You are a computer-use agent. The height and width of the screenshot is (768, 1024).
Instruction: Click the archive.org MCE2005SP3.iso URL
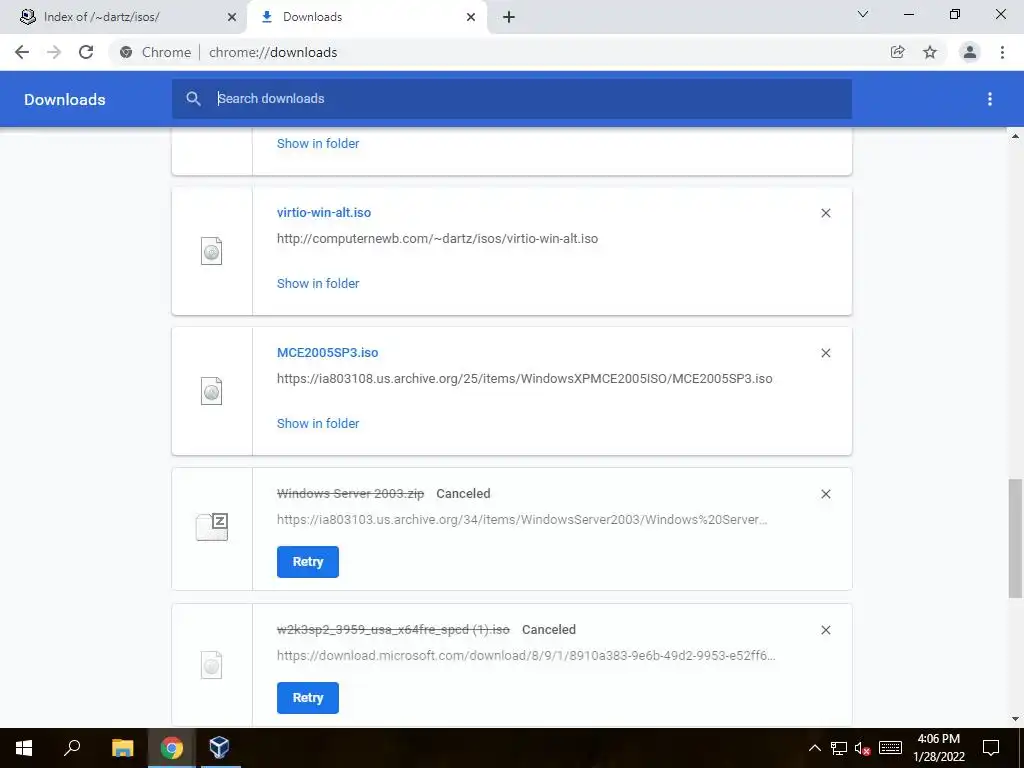tap(524, 379)
